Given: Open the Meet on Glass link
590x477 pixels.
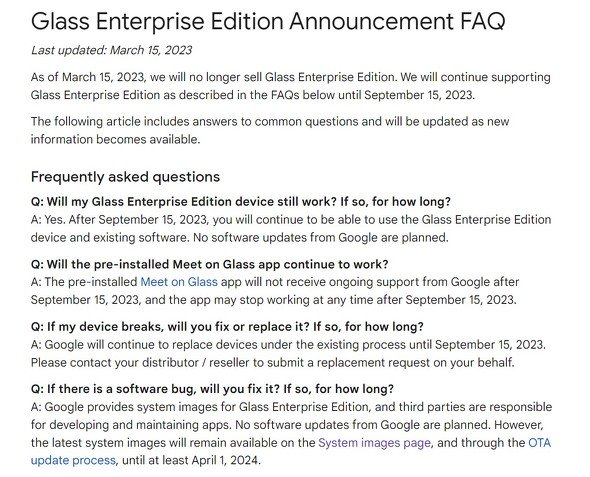Looking at the screenshot, I should 179,282.
